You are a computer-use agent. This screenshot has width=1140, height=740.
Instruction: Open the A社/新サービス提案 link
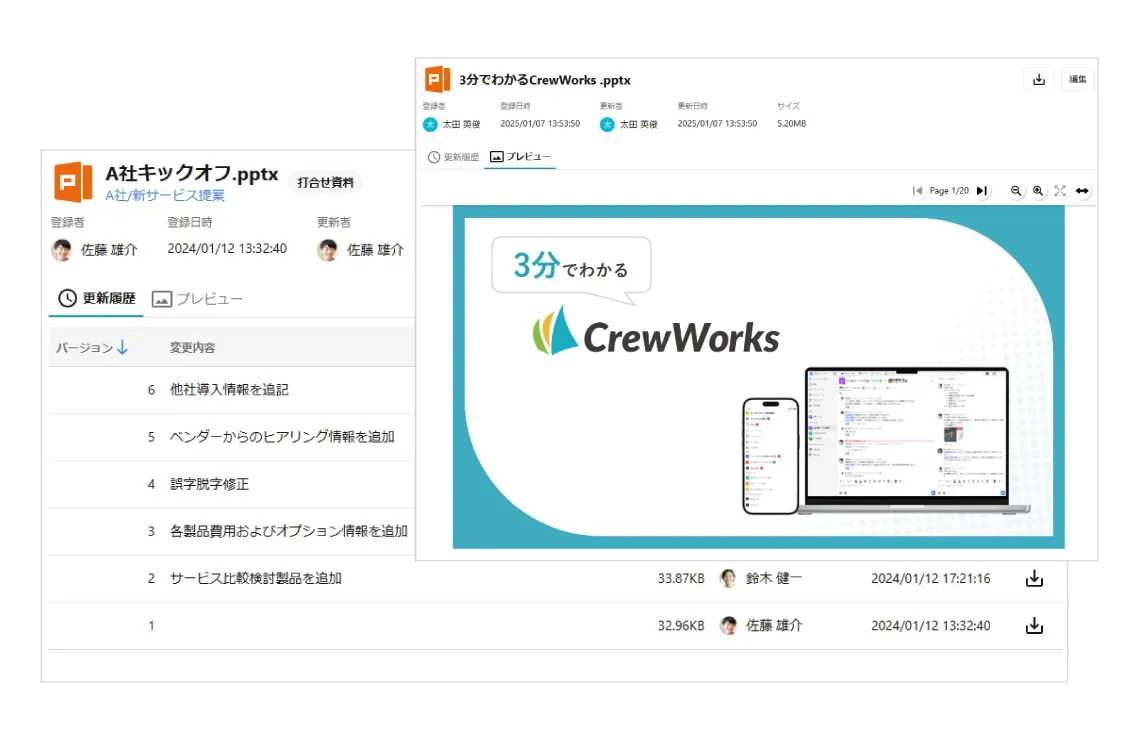[x=165, y=196]
